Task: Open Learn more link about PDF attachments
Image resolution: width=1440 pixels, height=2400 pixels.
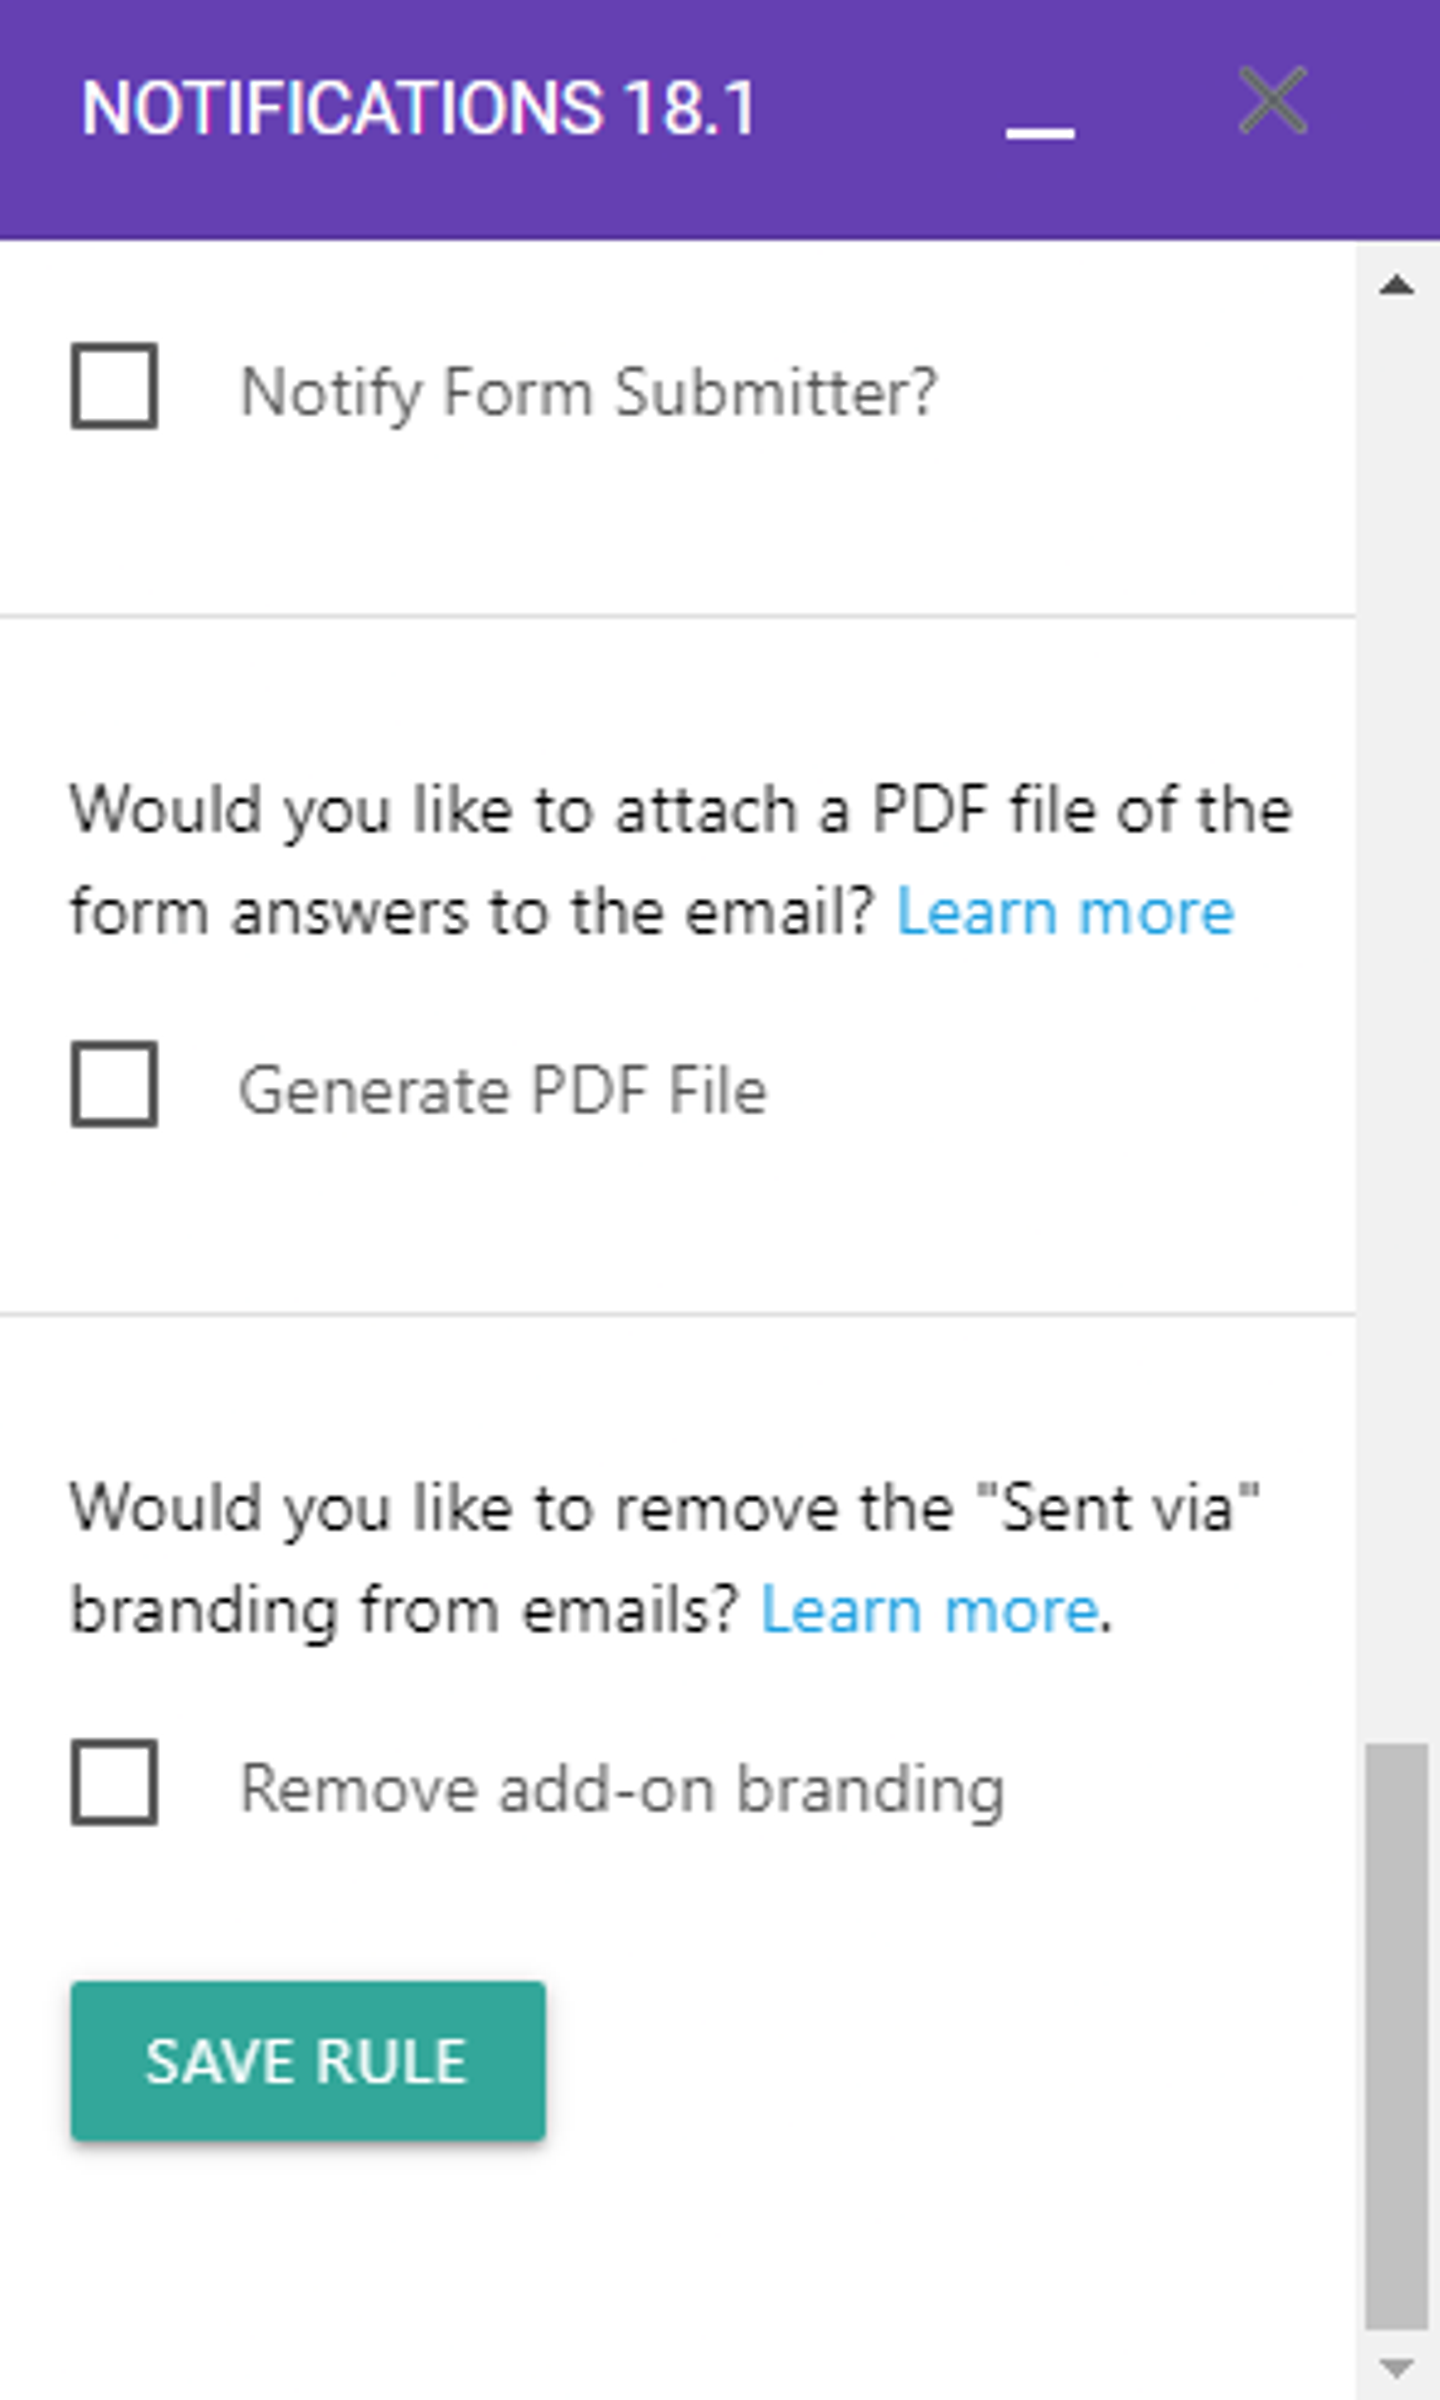Action: pos(1065,912)
